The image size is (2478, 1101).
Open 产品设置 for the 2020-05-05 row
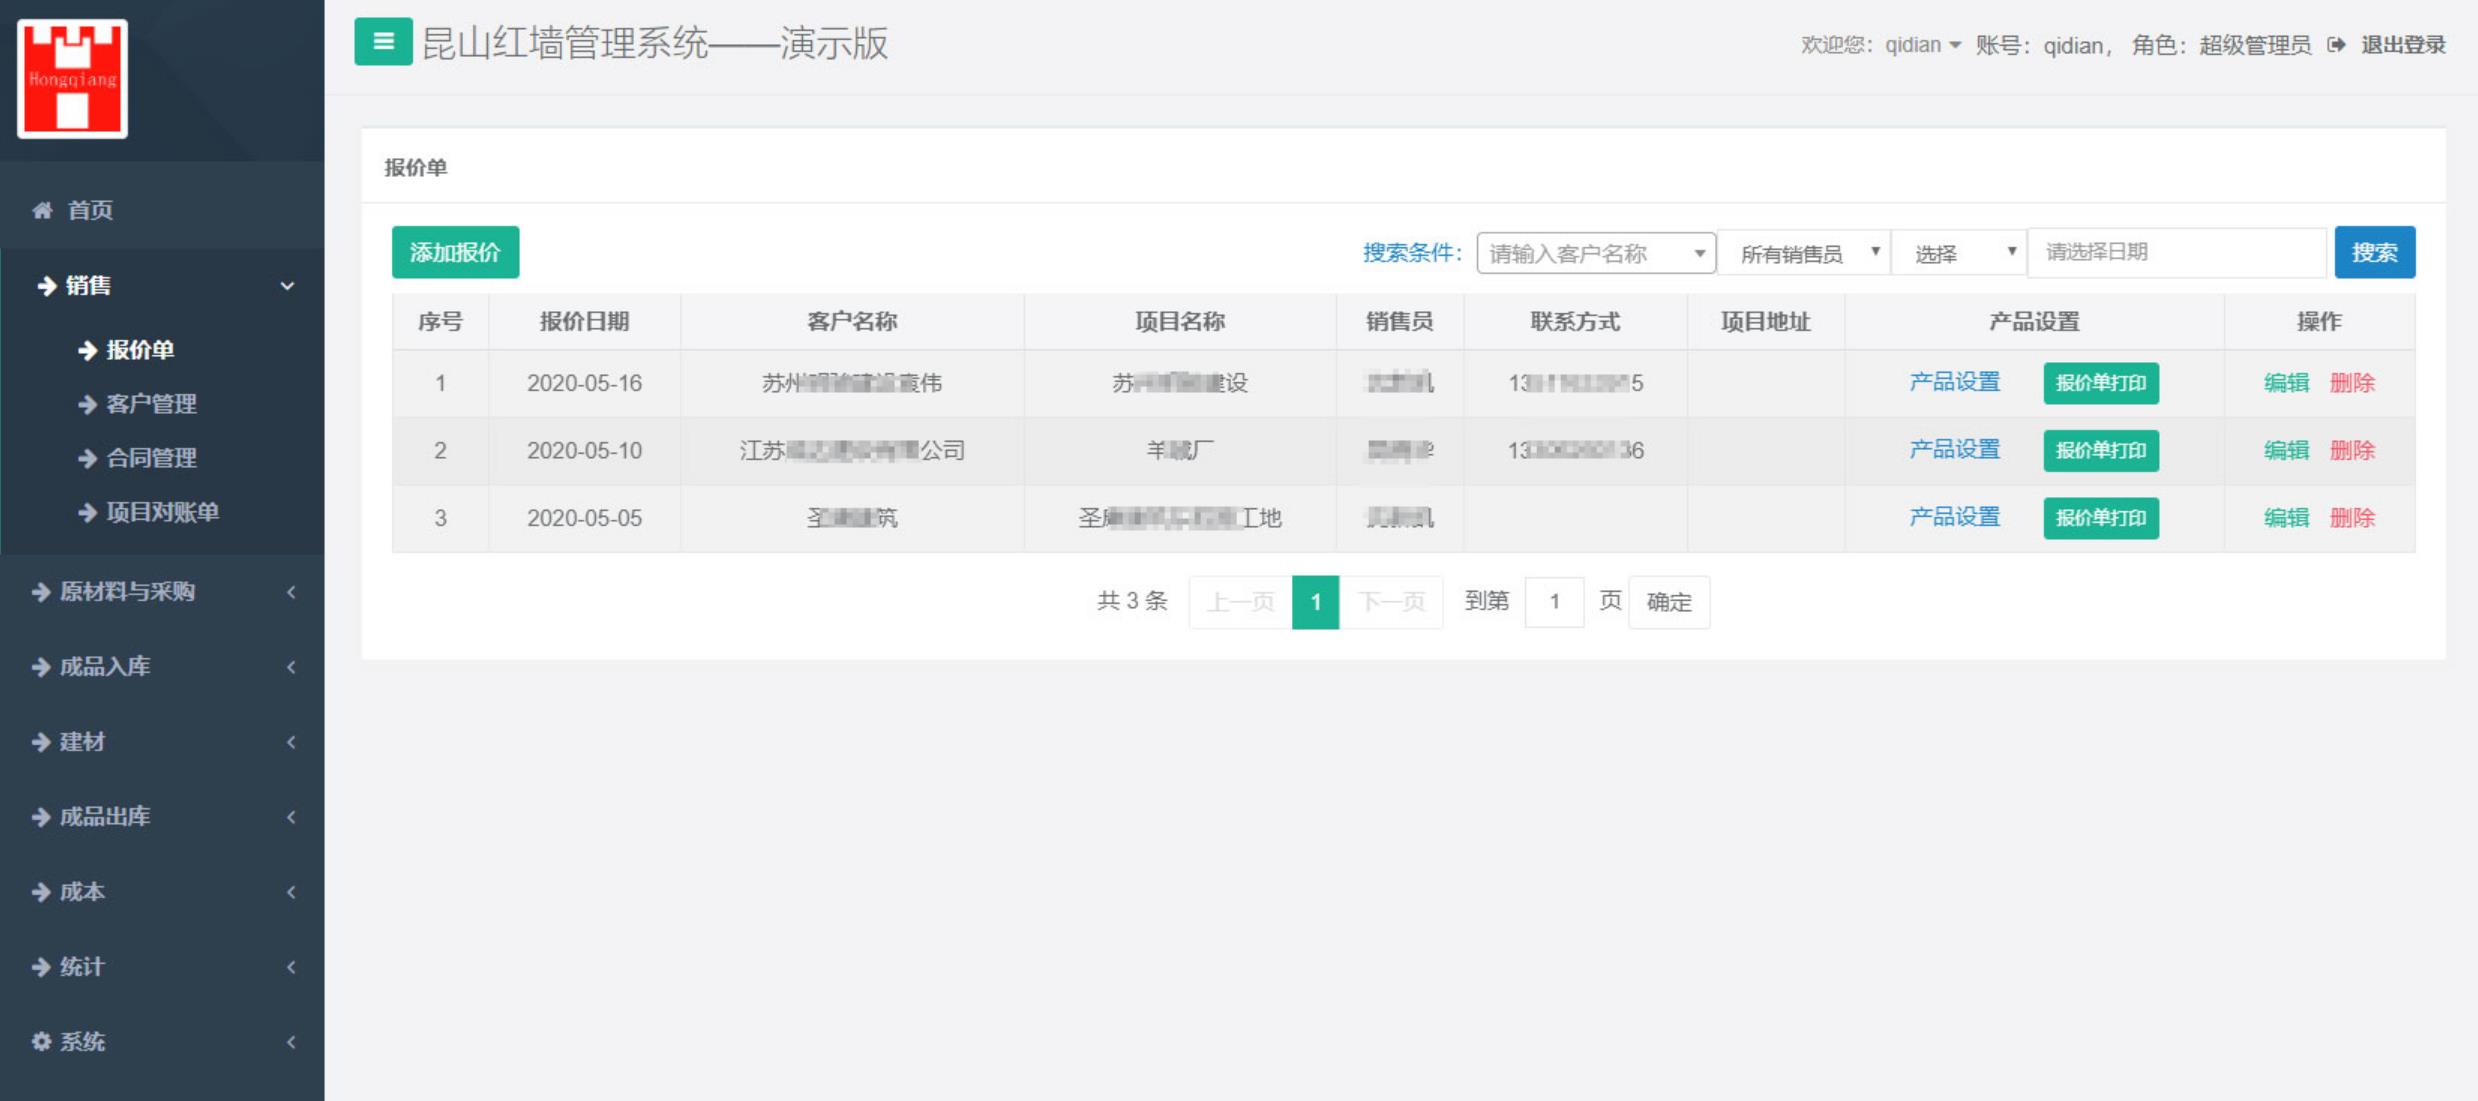(x=1954, y=517)
